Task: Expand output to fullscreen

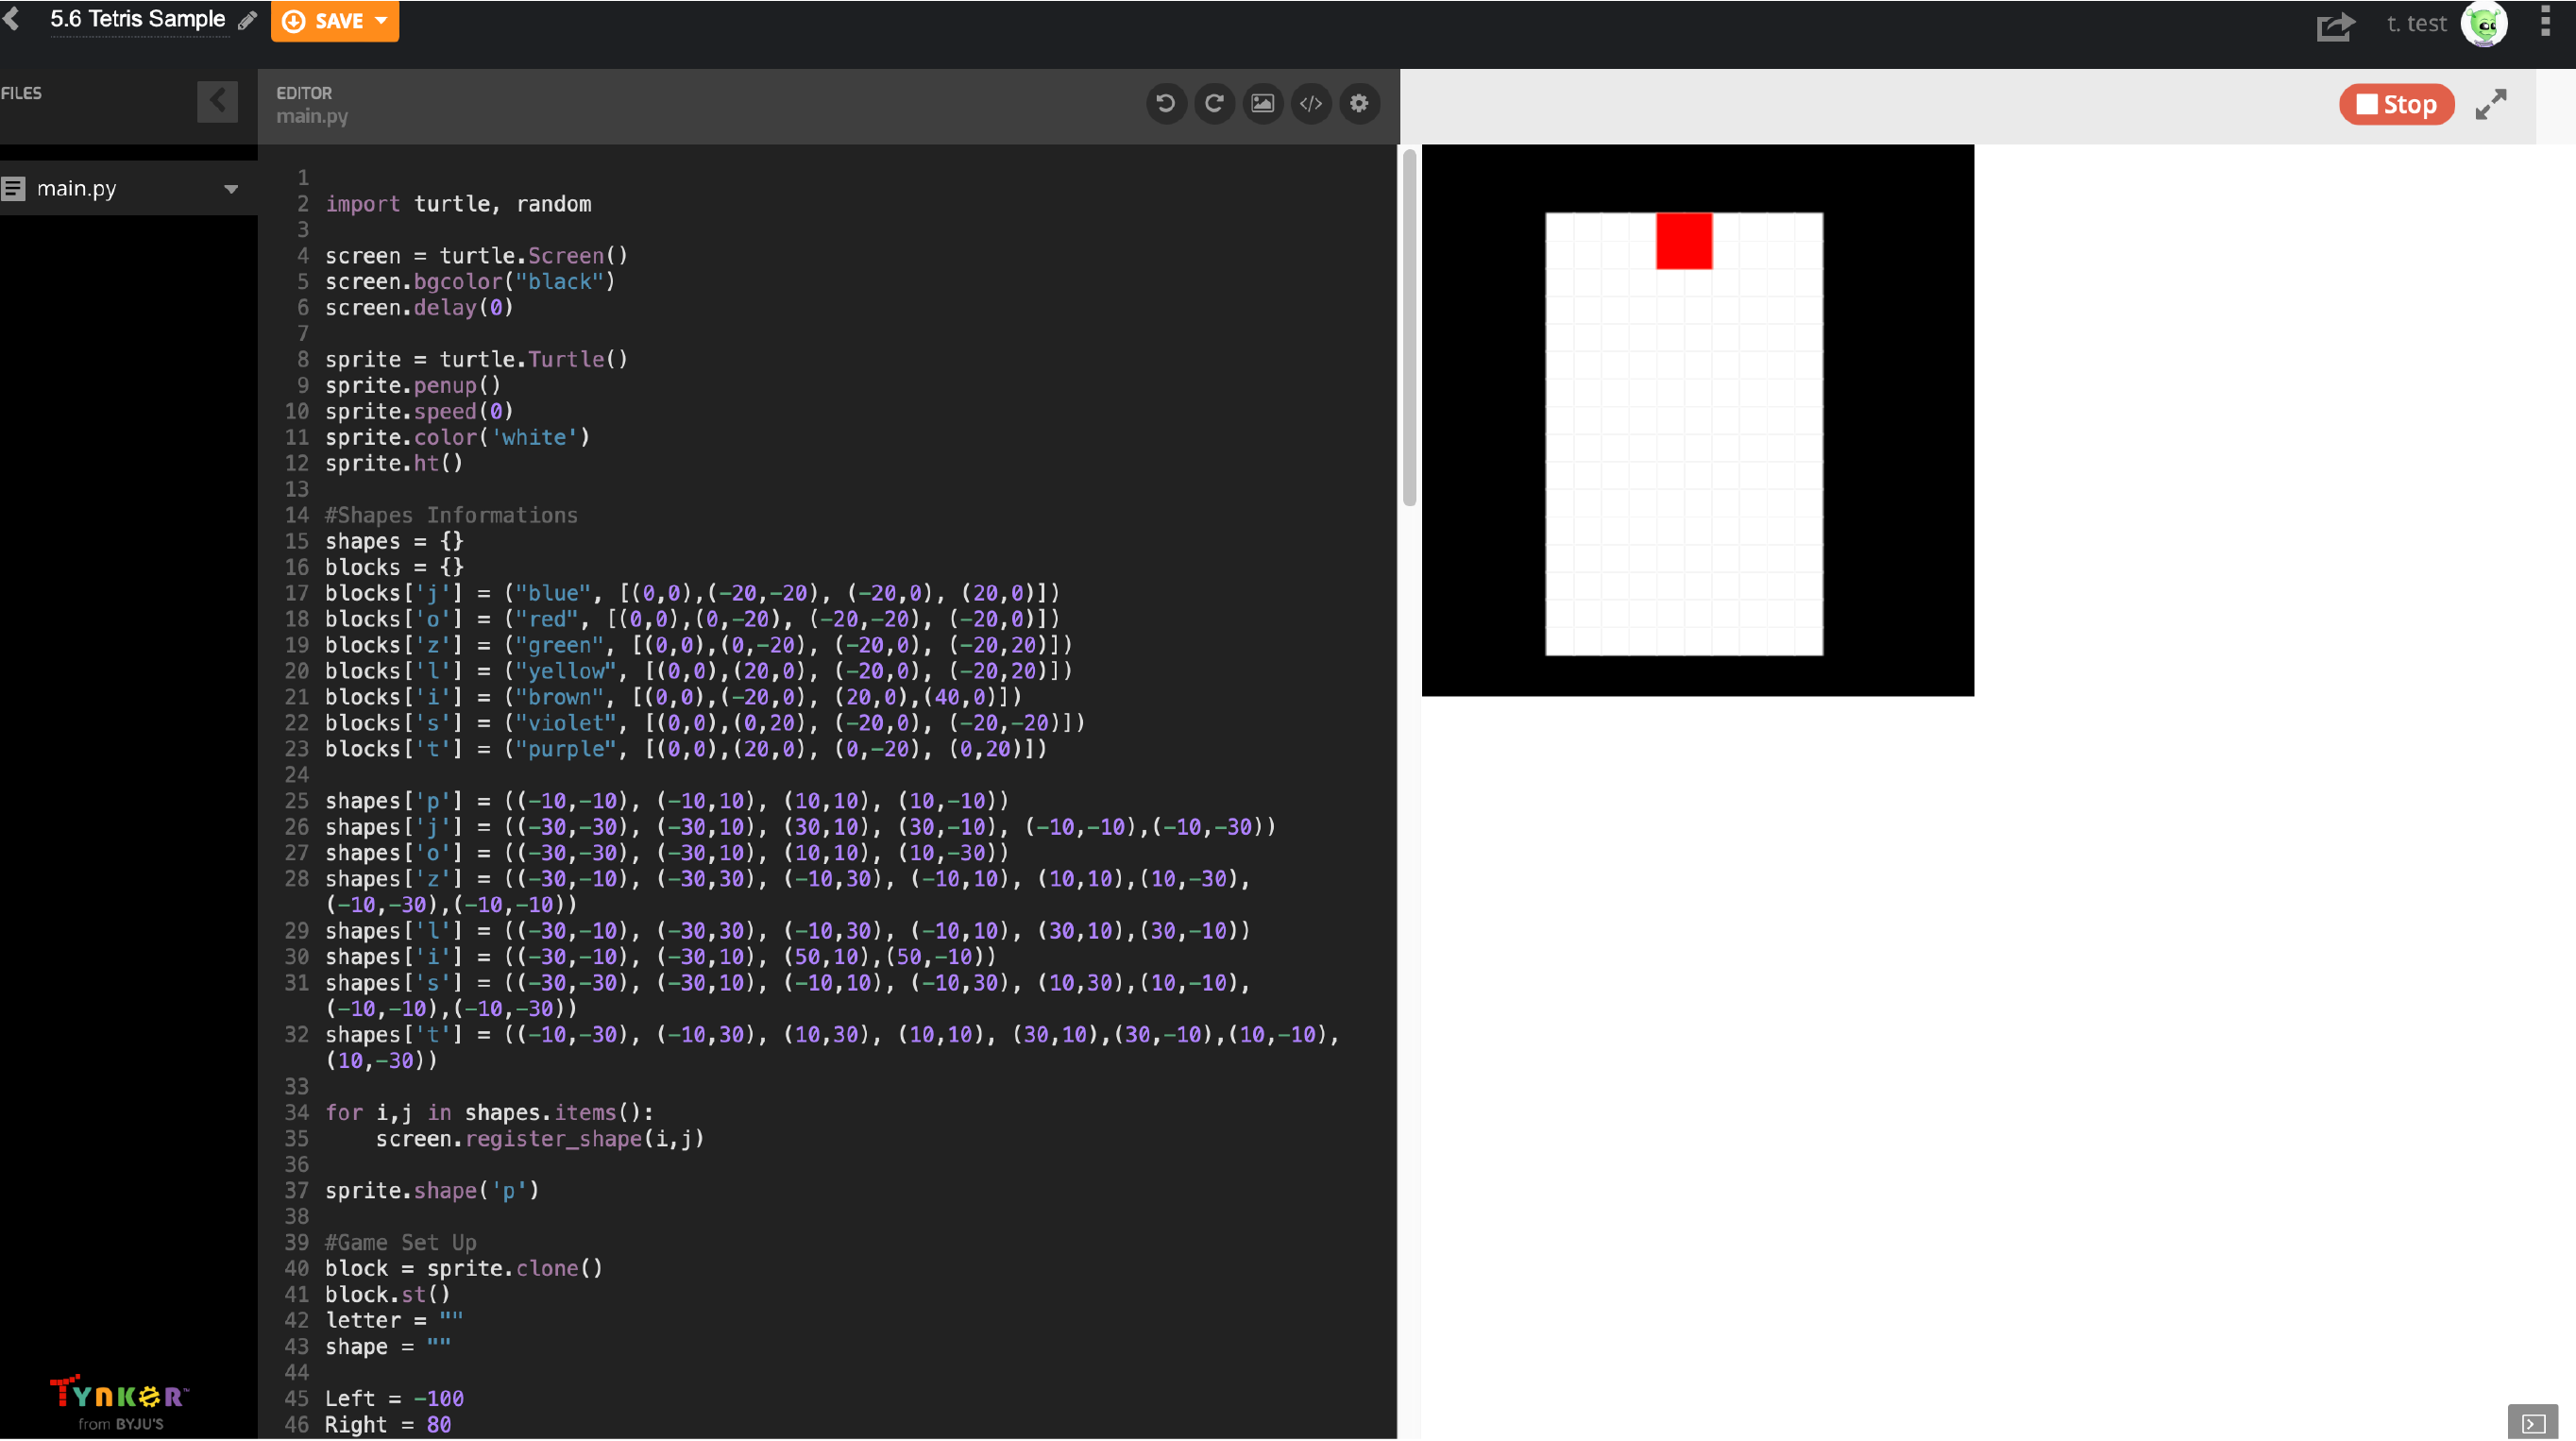Action: 2491,104
